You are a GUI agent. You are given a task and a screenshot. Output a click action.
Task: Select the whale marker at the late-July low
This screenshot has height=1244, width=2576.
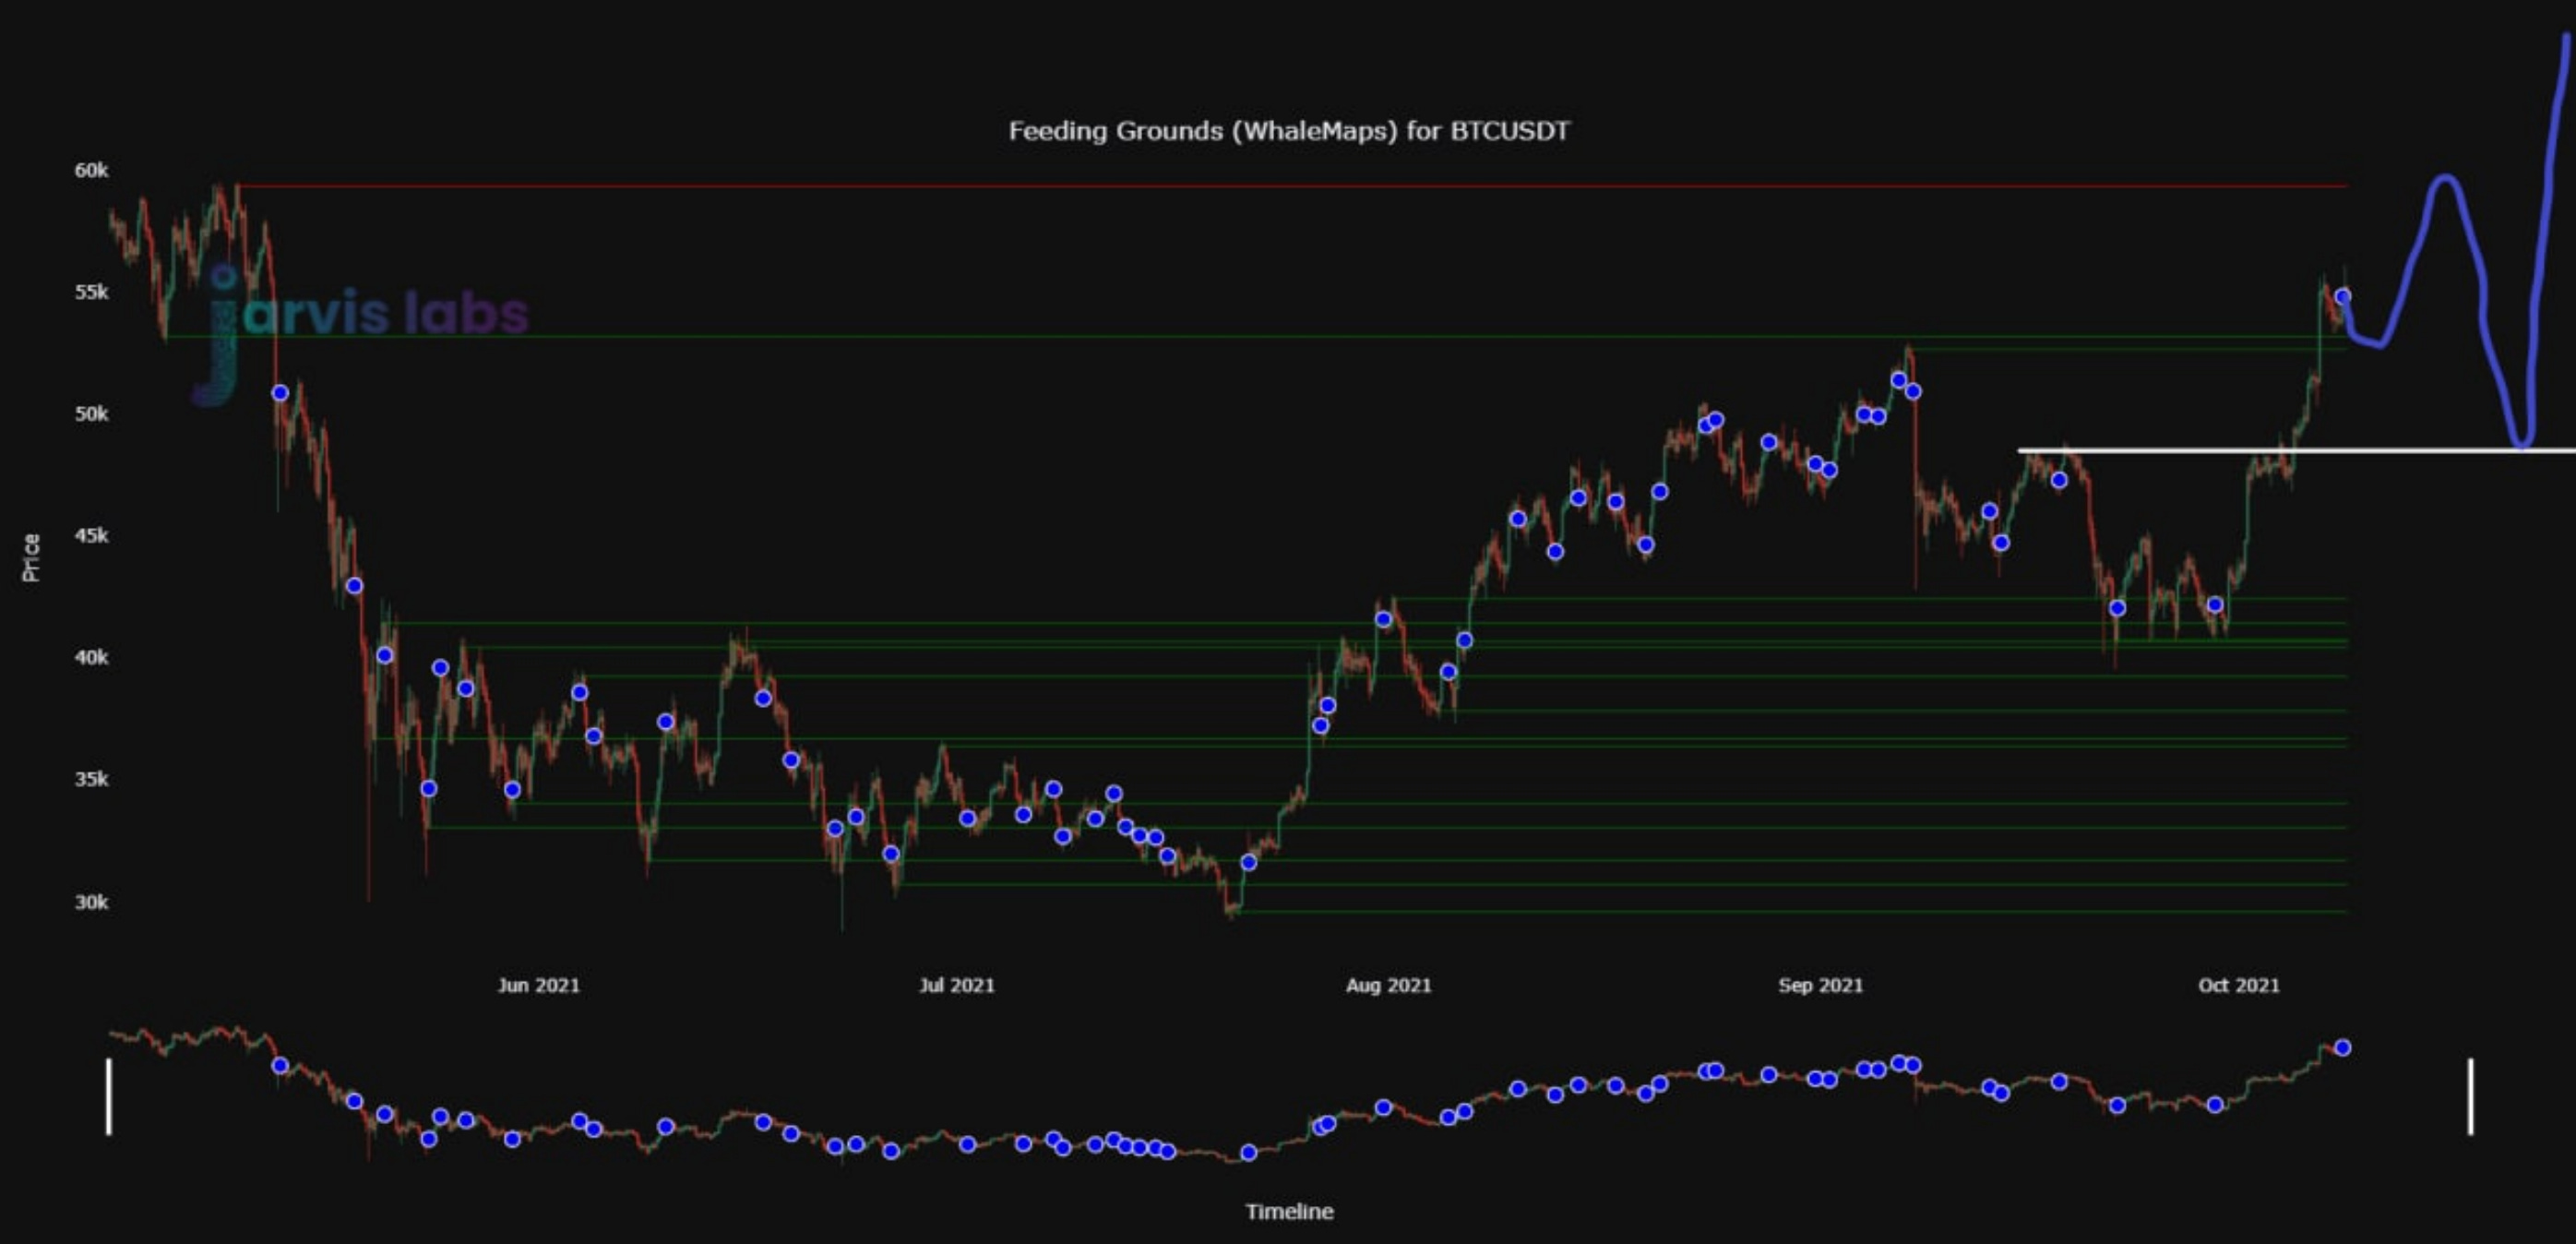(1248, 862)
